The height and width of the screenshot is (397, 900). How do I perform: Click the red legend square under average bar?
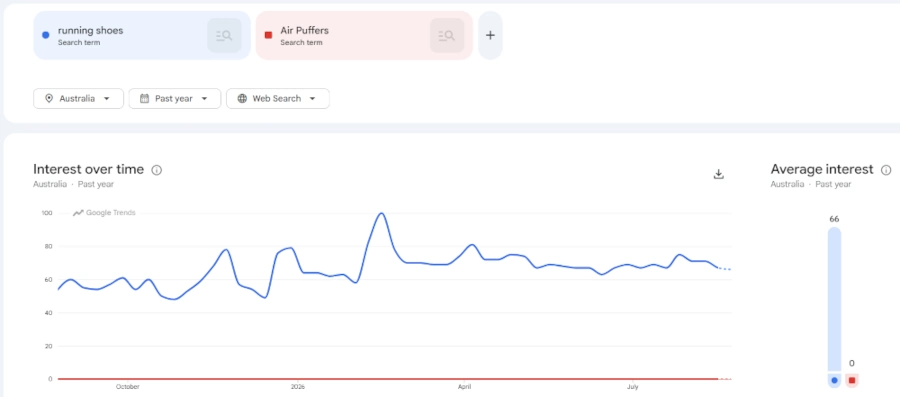point(852,380)
